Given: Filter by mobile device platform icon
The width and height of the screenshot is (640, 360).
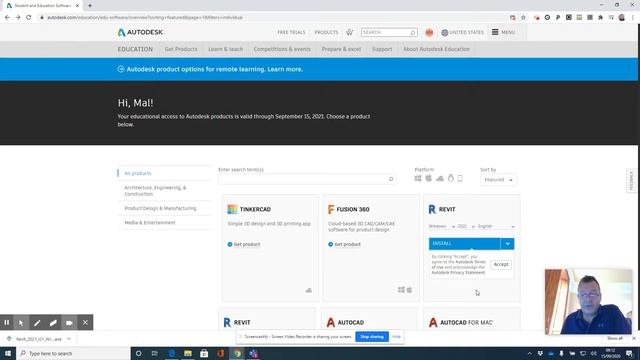Looking at the screenshot, I should [x=460, y=178].
